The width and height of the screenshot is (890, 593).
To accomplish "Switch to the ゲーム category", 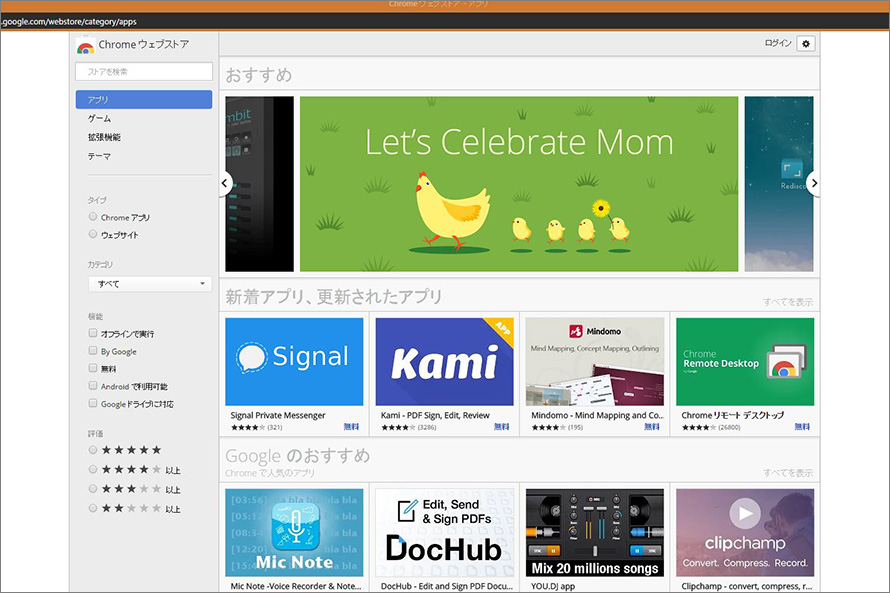I will (99, 118).
